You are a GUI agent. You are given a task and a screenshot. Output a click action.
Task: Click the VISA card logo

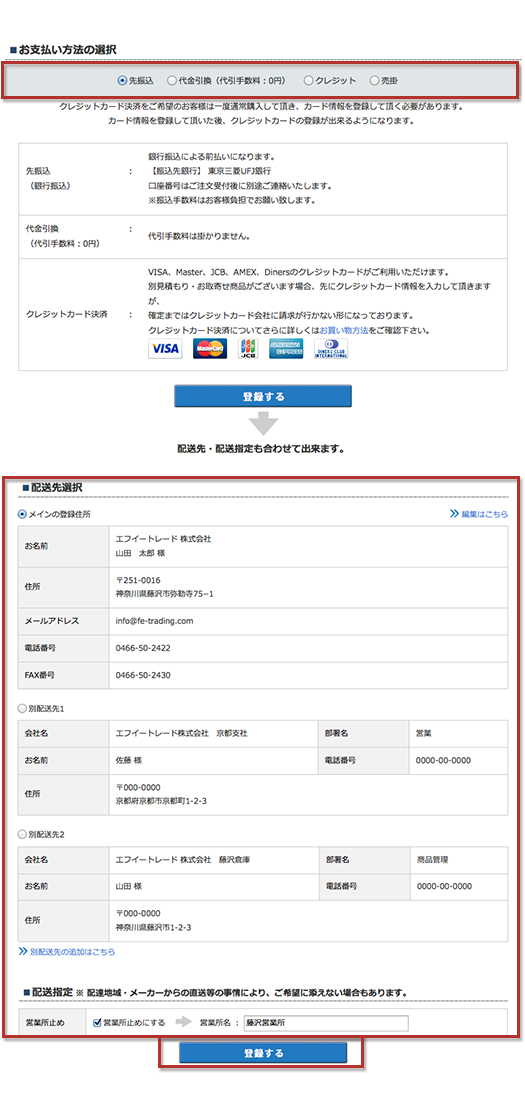pyautogui.click(x=165, y=349)
